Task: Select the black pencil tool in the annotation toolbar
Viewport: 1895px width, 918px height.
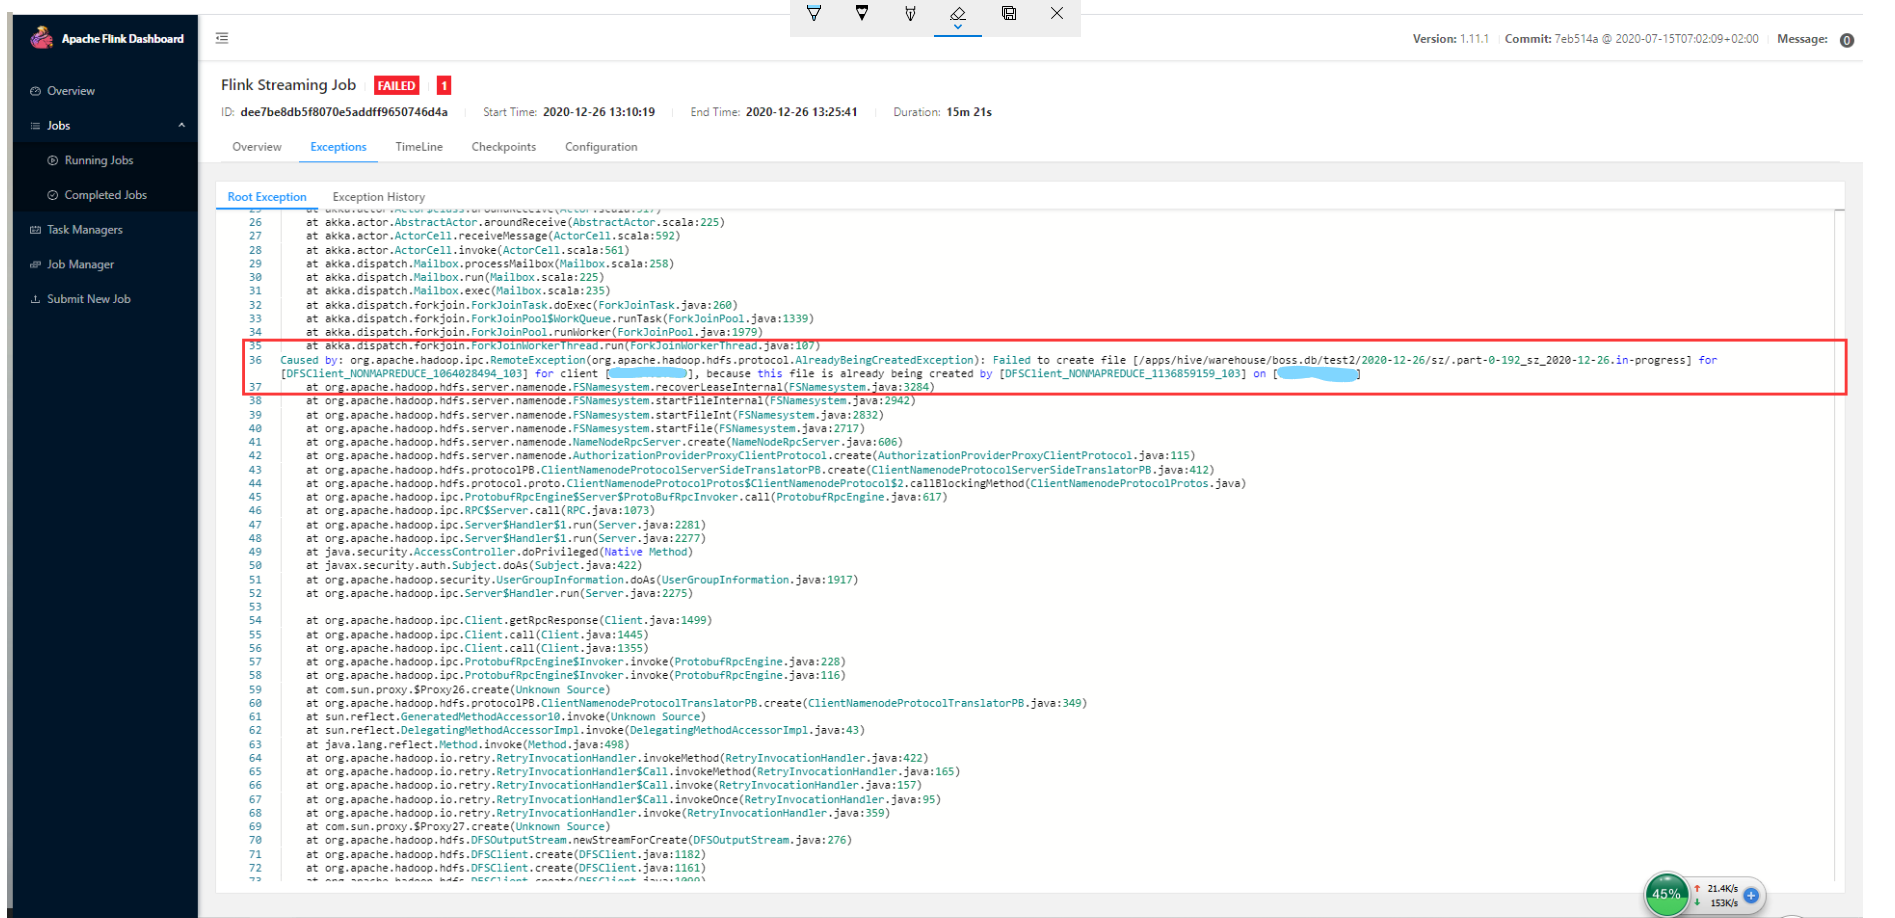Action: point(862,14)
